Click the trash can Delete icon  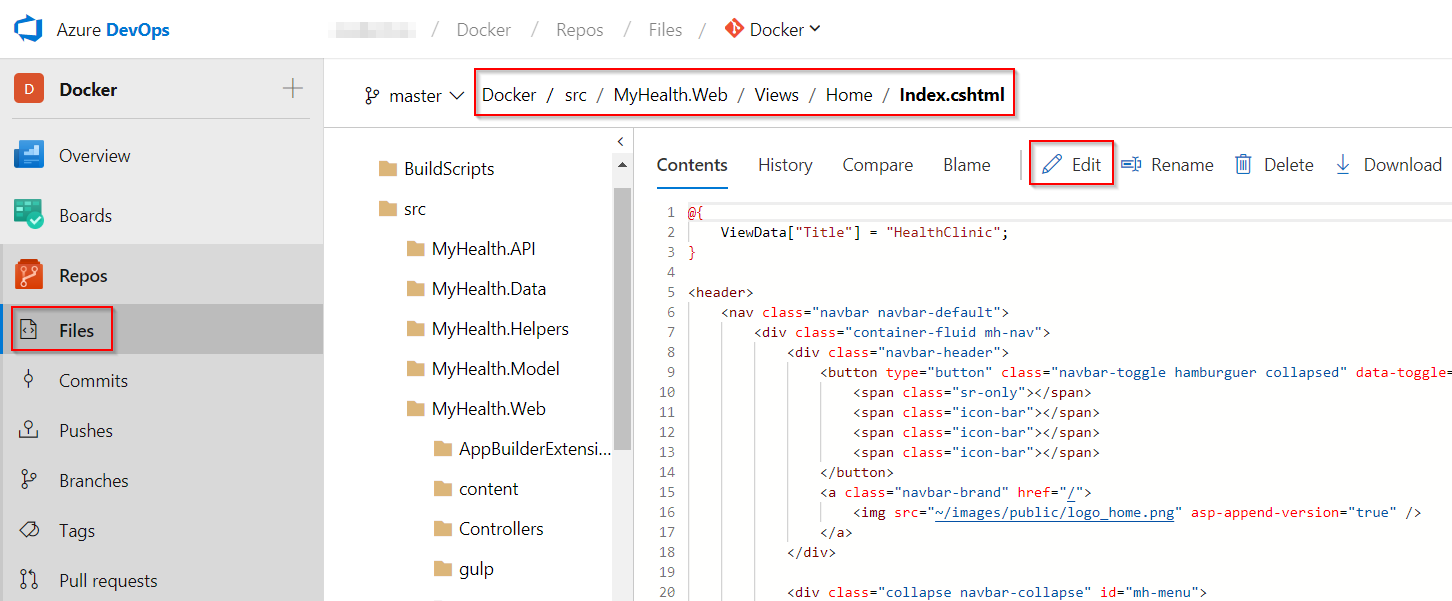coord(1243,165)
